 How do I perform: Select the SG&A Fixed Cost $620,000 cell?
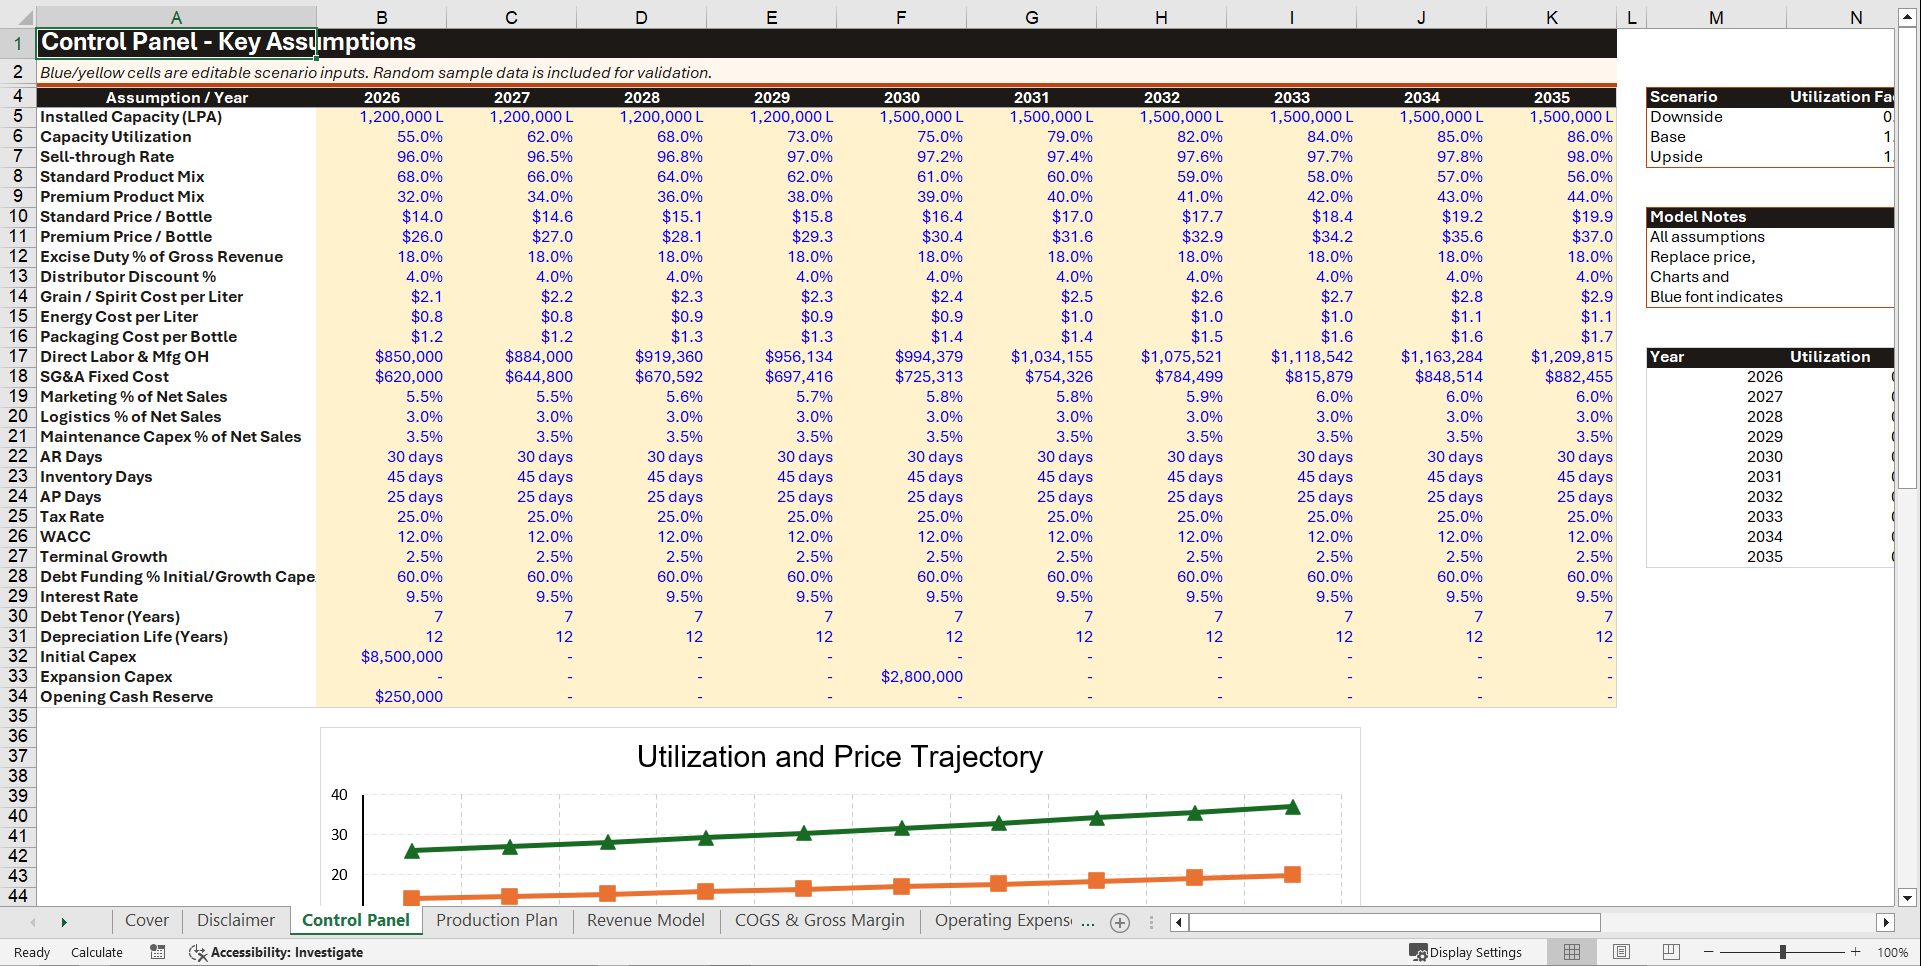381,377
